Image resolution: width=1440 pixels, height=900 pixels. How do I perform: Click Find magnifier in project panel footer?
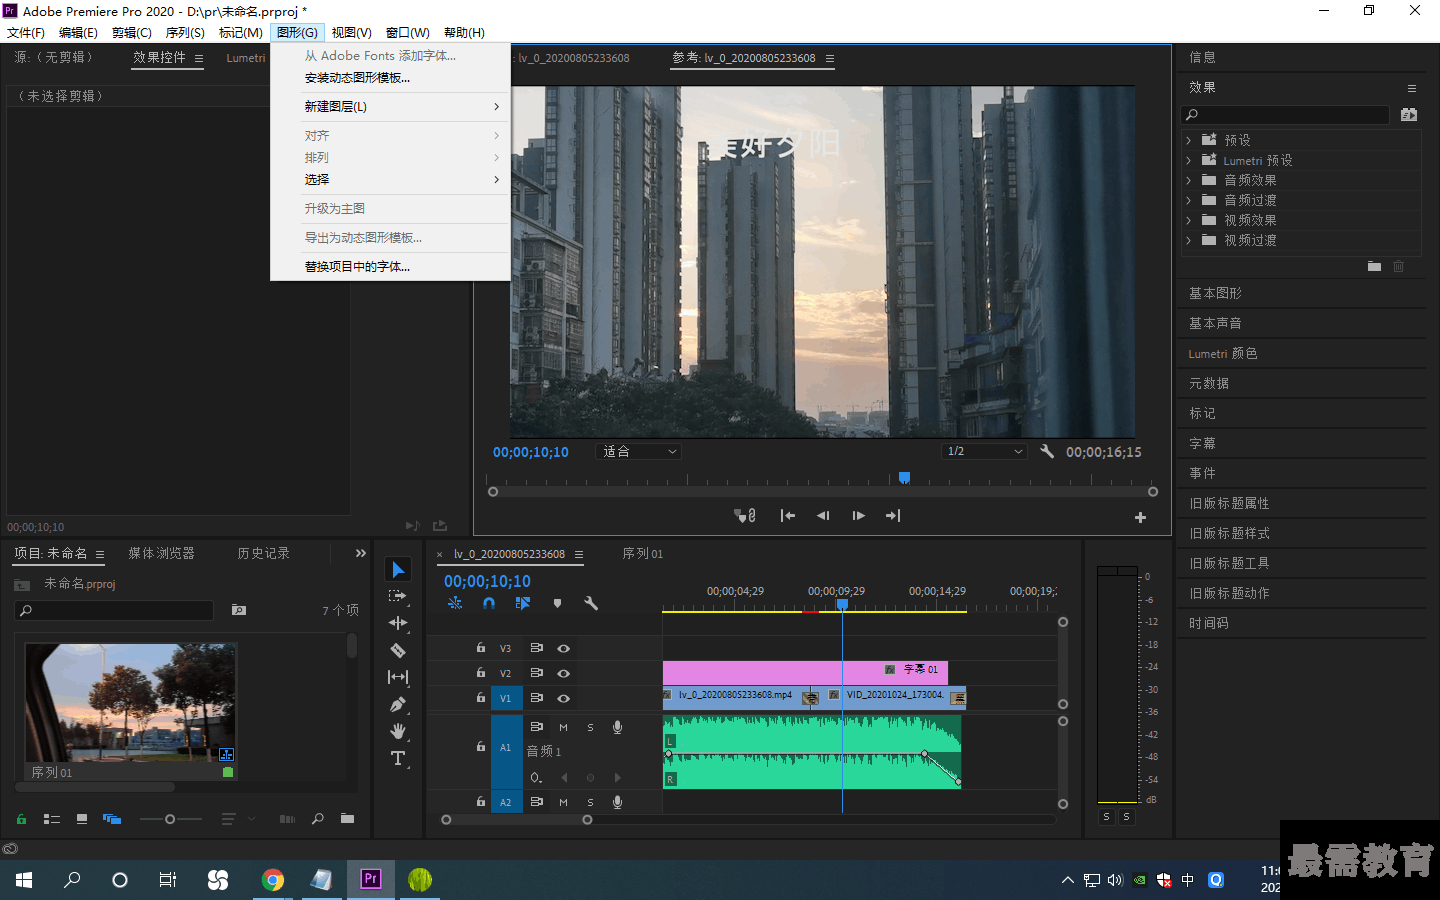(318, 819)
